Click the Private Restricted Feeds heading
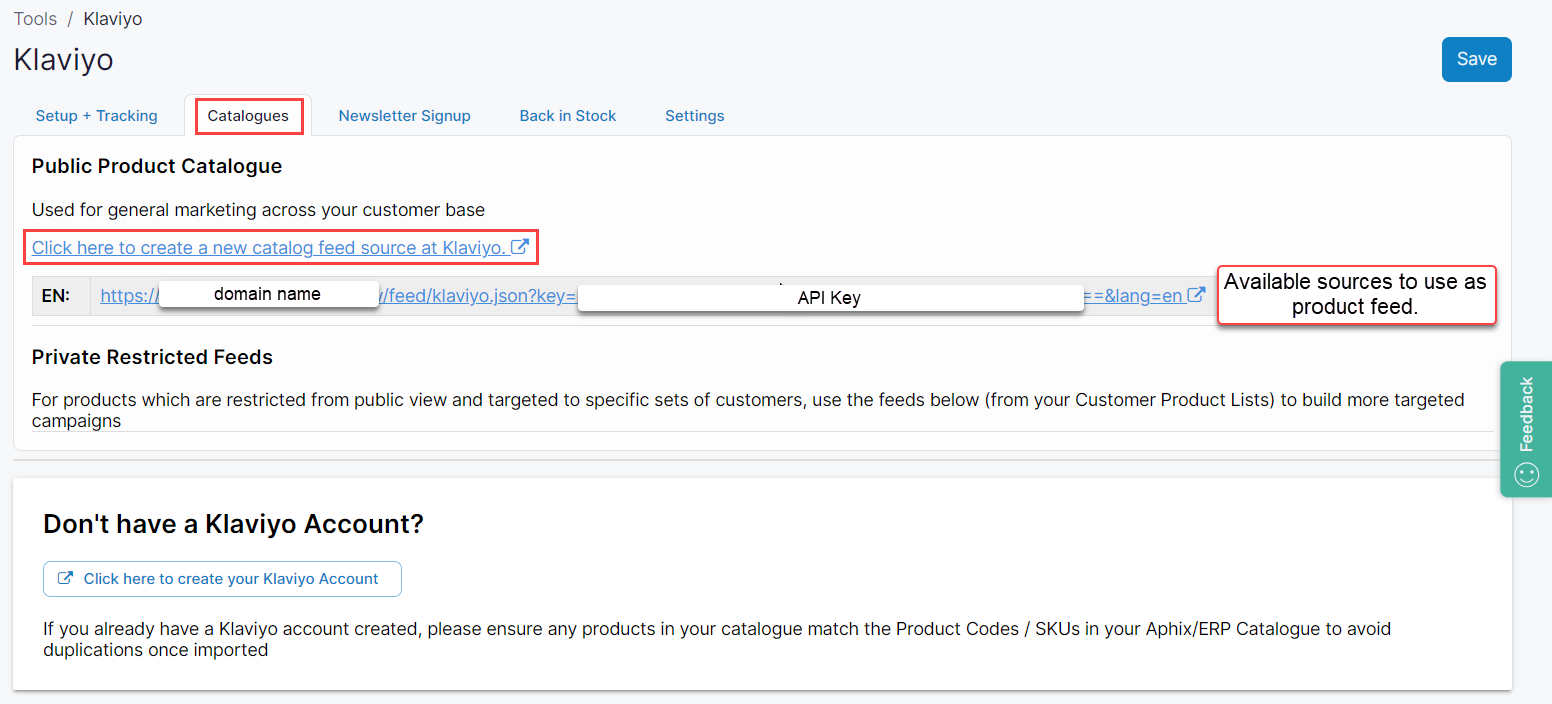 [x=152, y=357]
